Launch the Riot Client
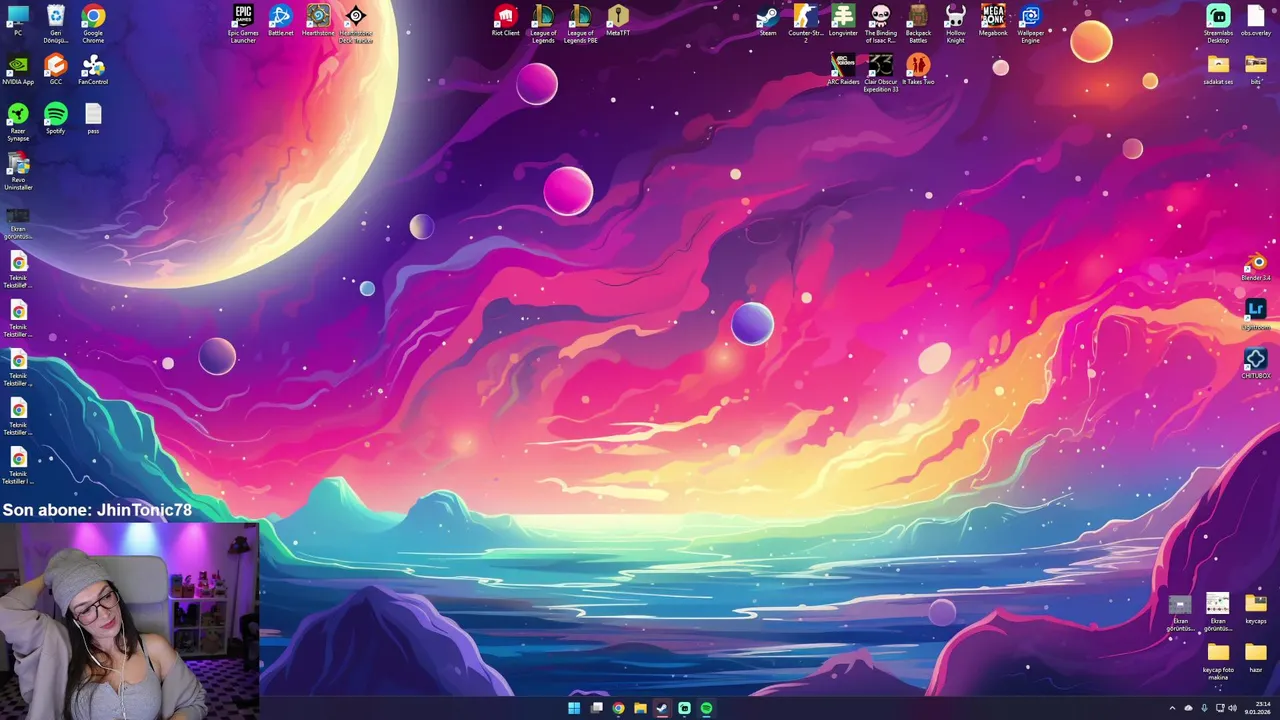Image resolution: width=1280 pixels, height=720 pixels. [x=506, y=20]
